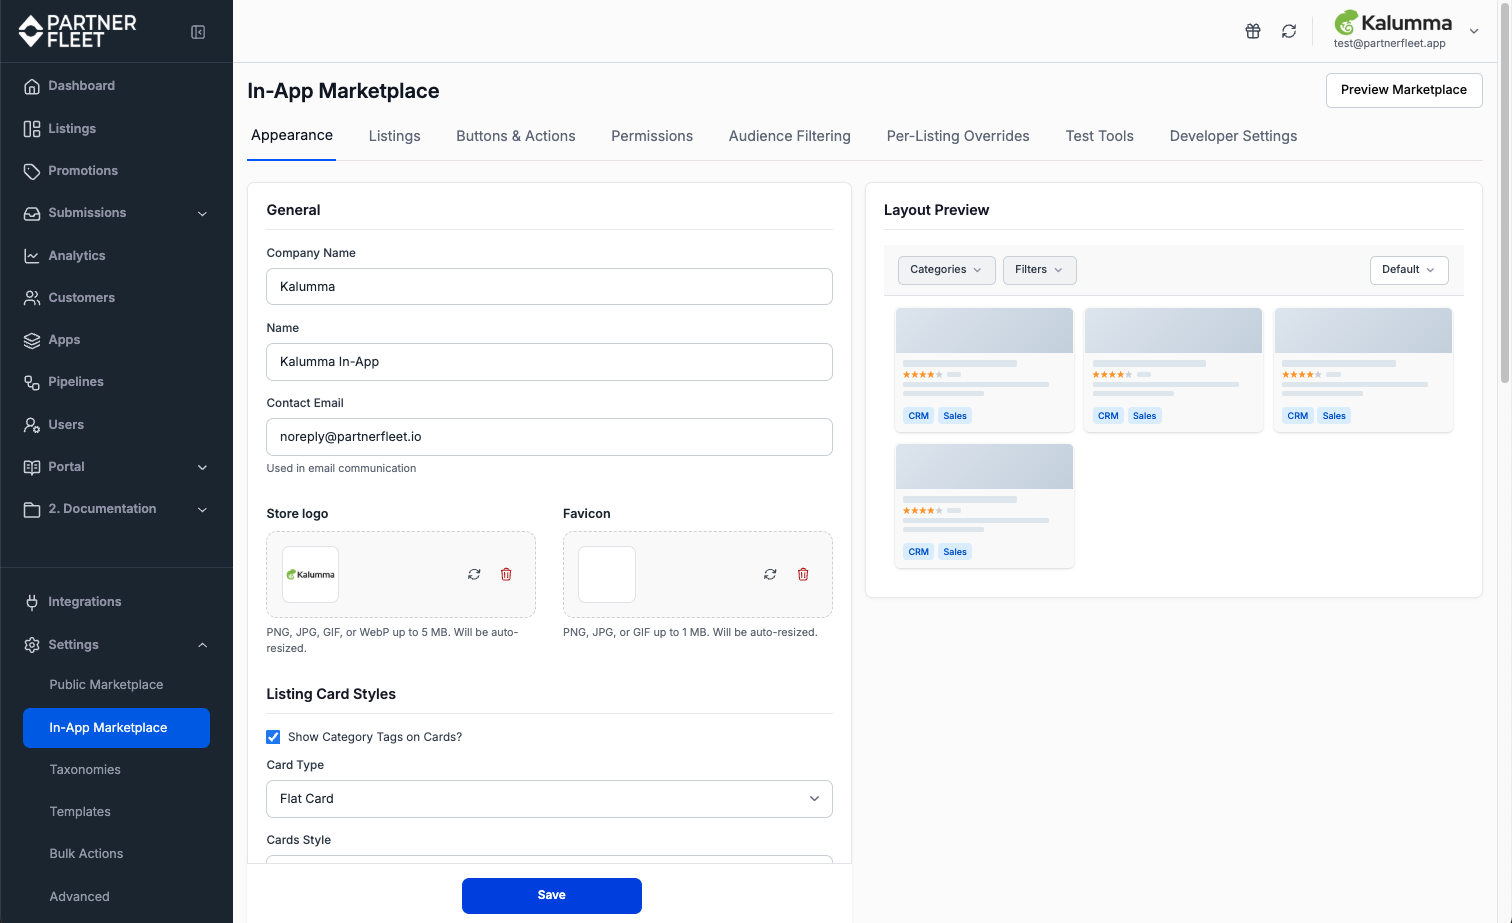The width and height of the screenshot is (1512, 923).
Task: Open the Per-Listing Overrides tab
Action: [958, 136]
